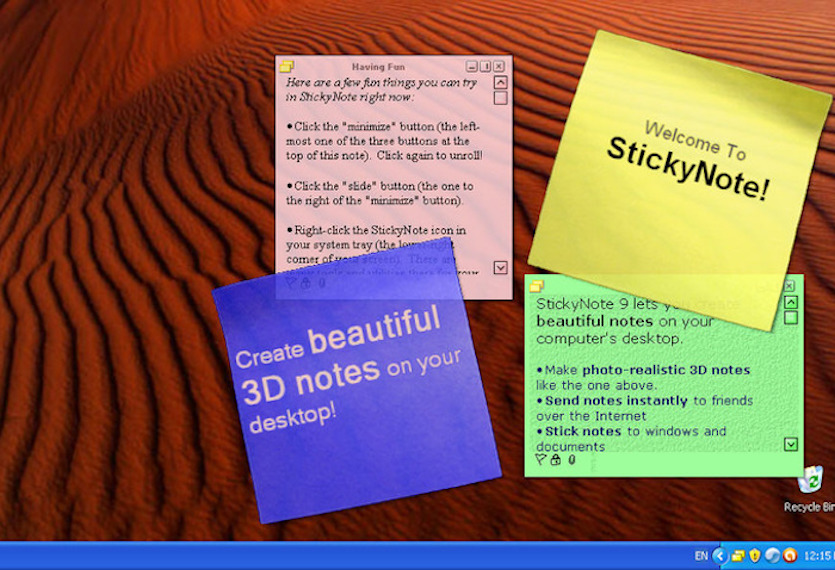Click 'StickyNote!' heading on the yellow 3D note
This screenshot has width=835, height=570.
[688, 169]
